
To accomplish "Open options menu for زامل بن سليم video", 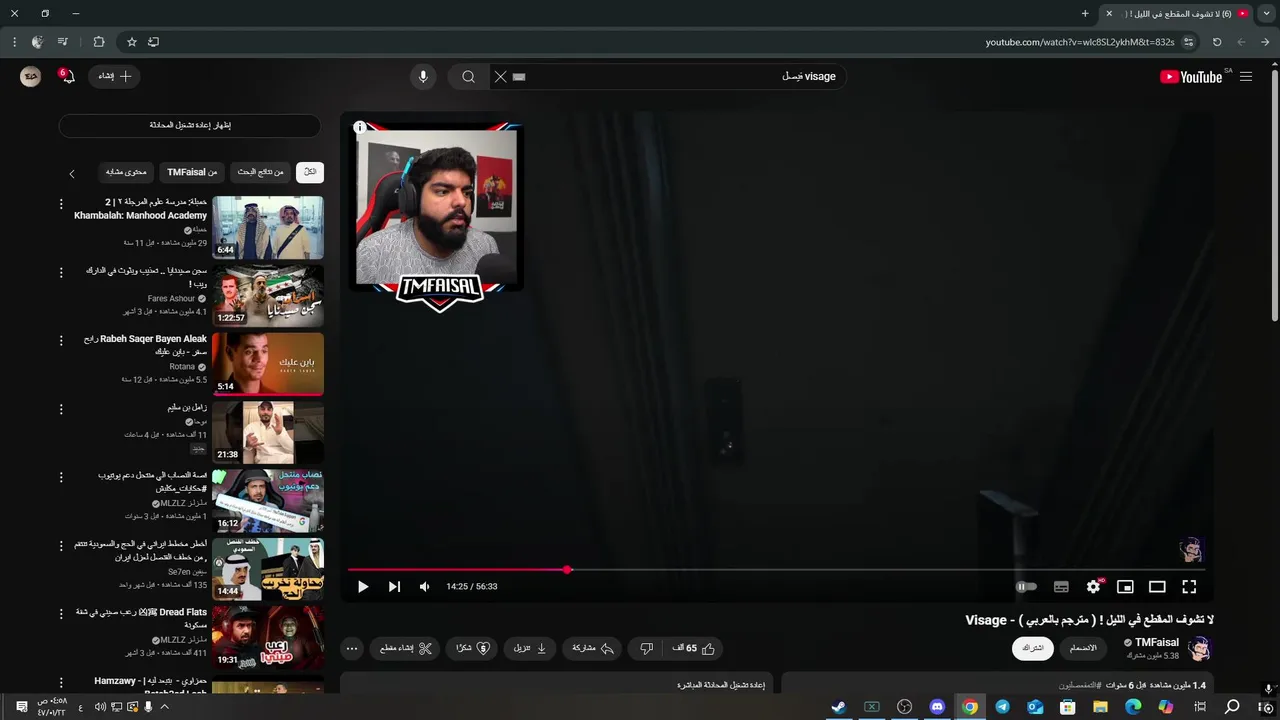I will point(61,409).
